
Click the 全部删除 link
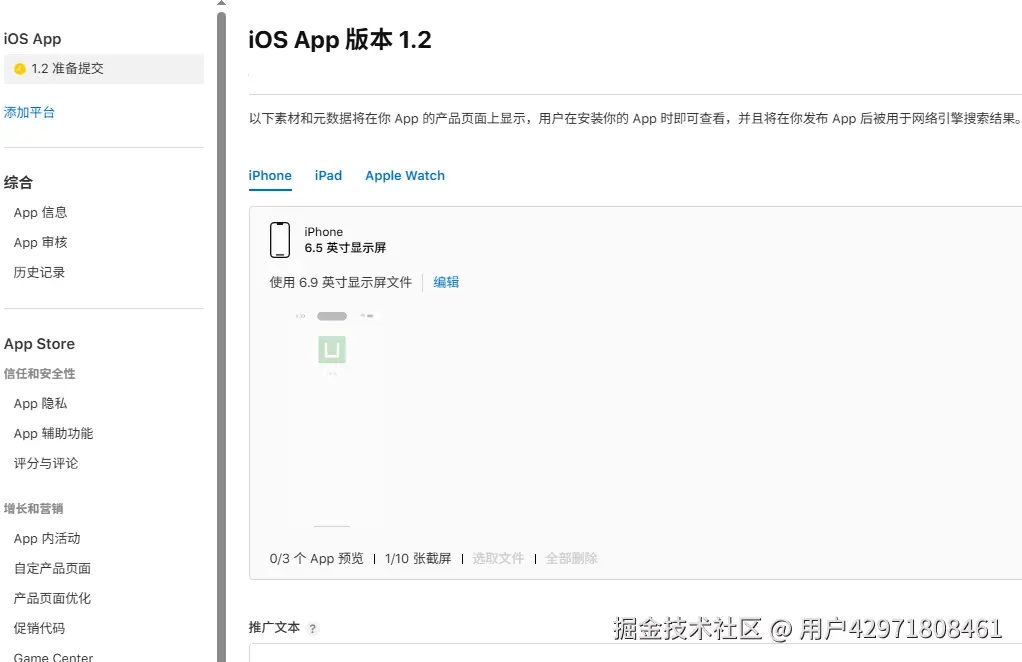coord(572,558)
